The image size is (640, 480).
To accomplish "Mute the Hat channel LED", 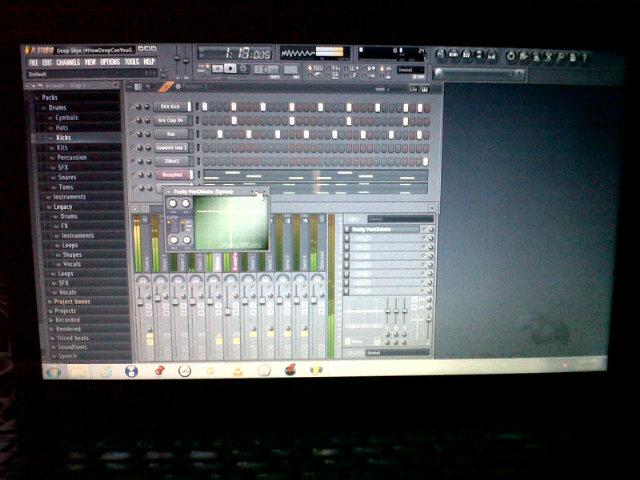I will click(132, 133).
